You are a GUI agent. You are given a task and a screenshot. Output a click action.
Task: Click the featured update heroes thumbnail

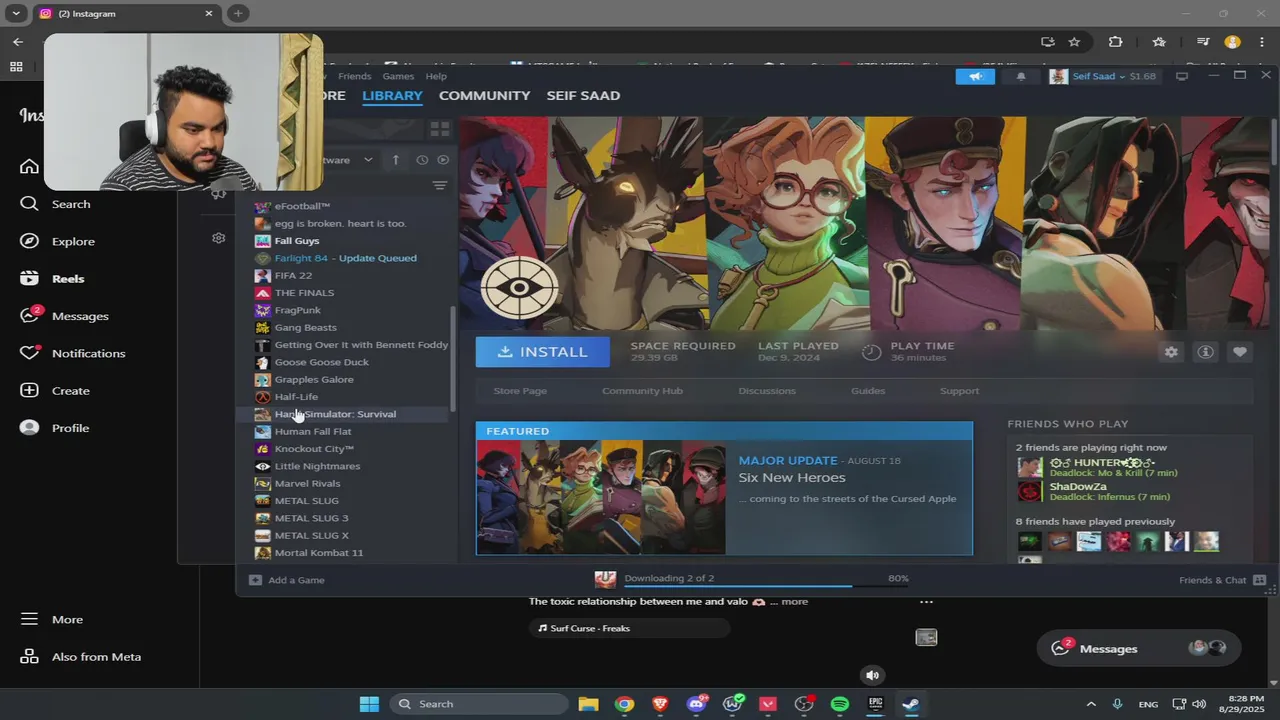pos(601,497)
